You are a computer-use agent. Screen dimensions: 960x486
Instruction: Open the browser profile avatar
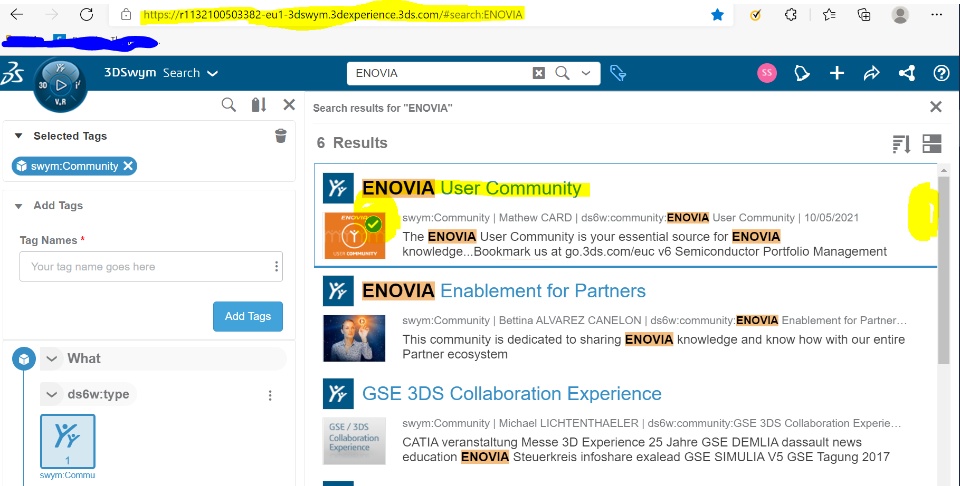(x=900, y=15)
